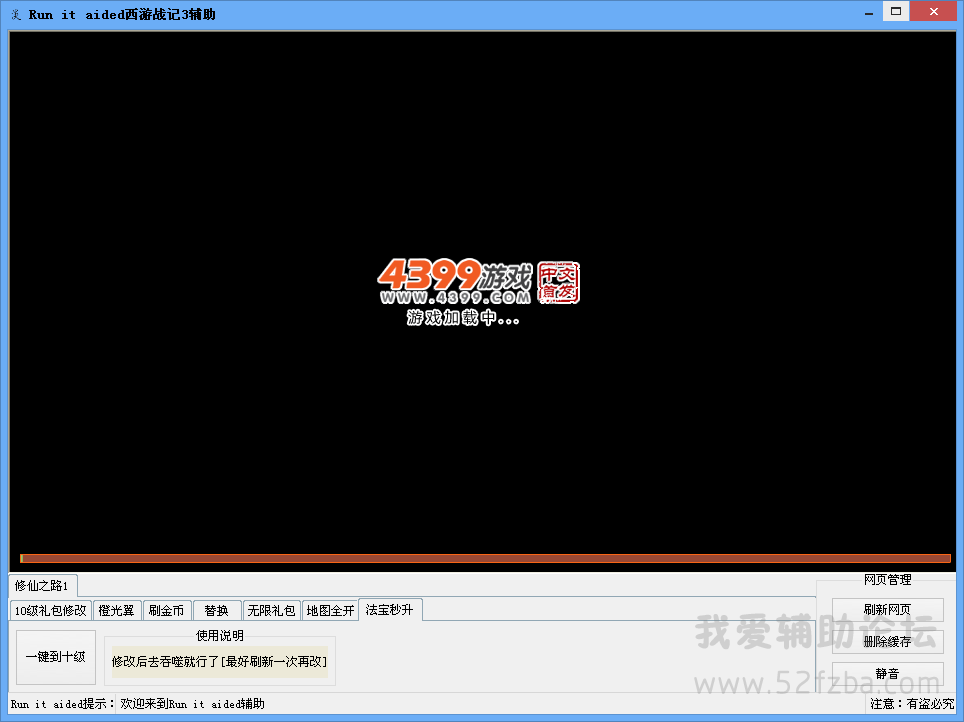Screen dimensions: 964x722
Task: Open the 刷金币 tab
Action: tap(166, 611)
